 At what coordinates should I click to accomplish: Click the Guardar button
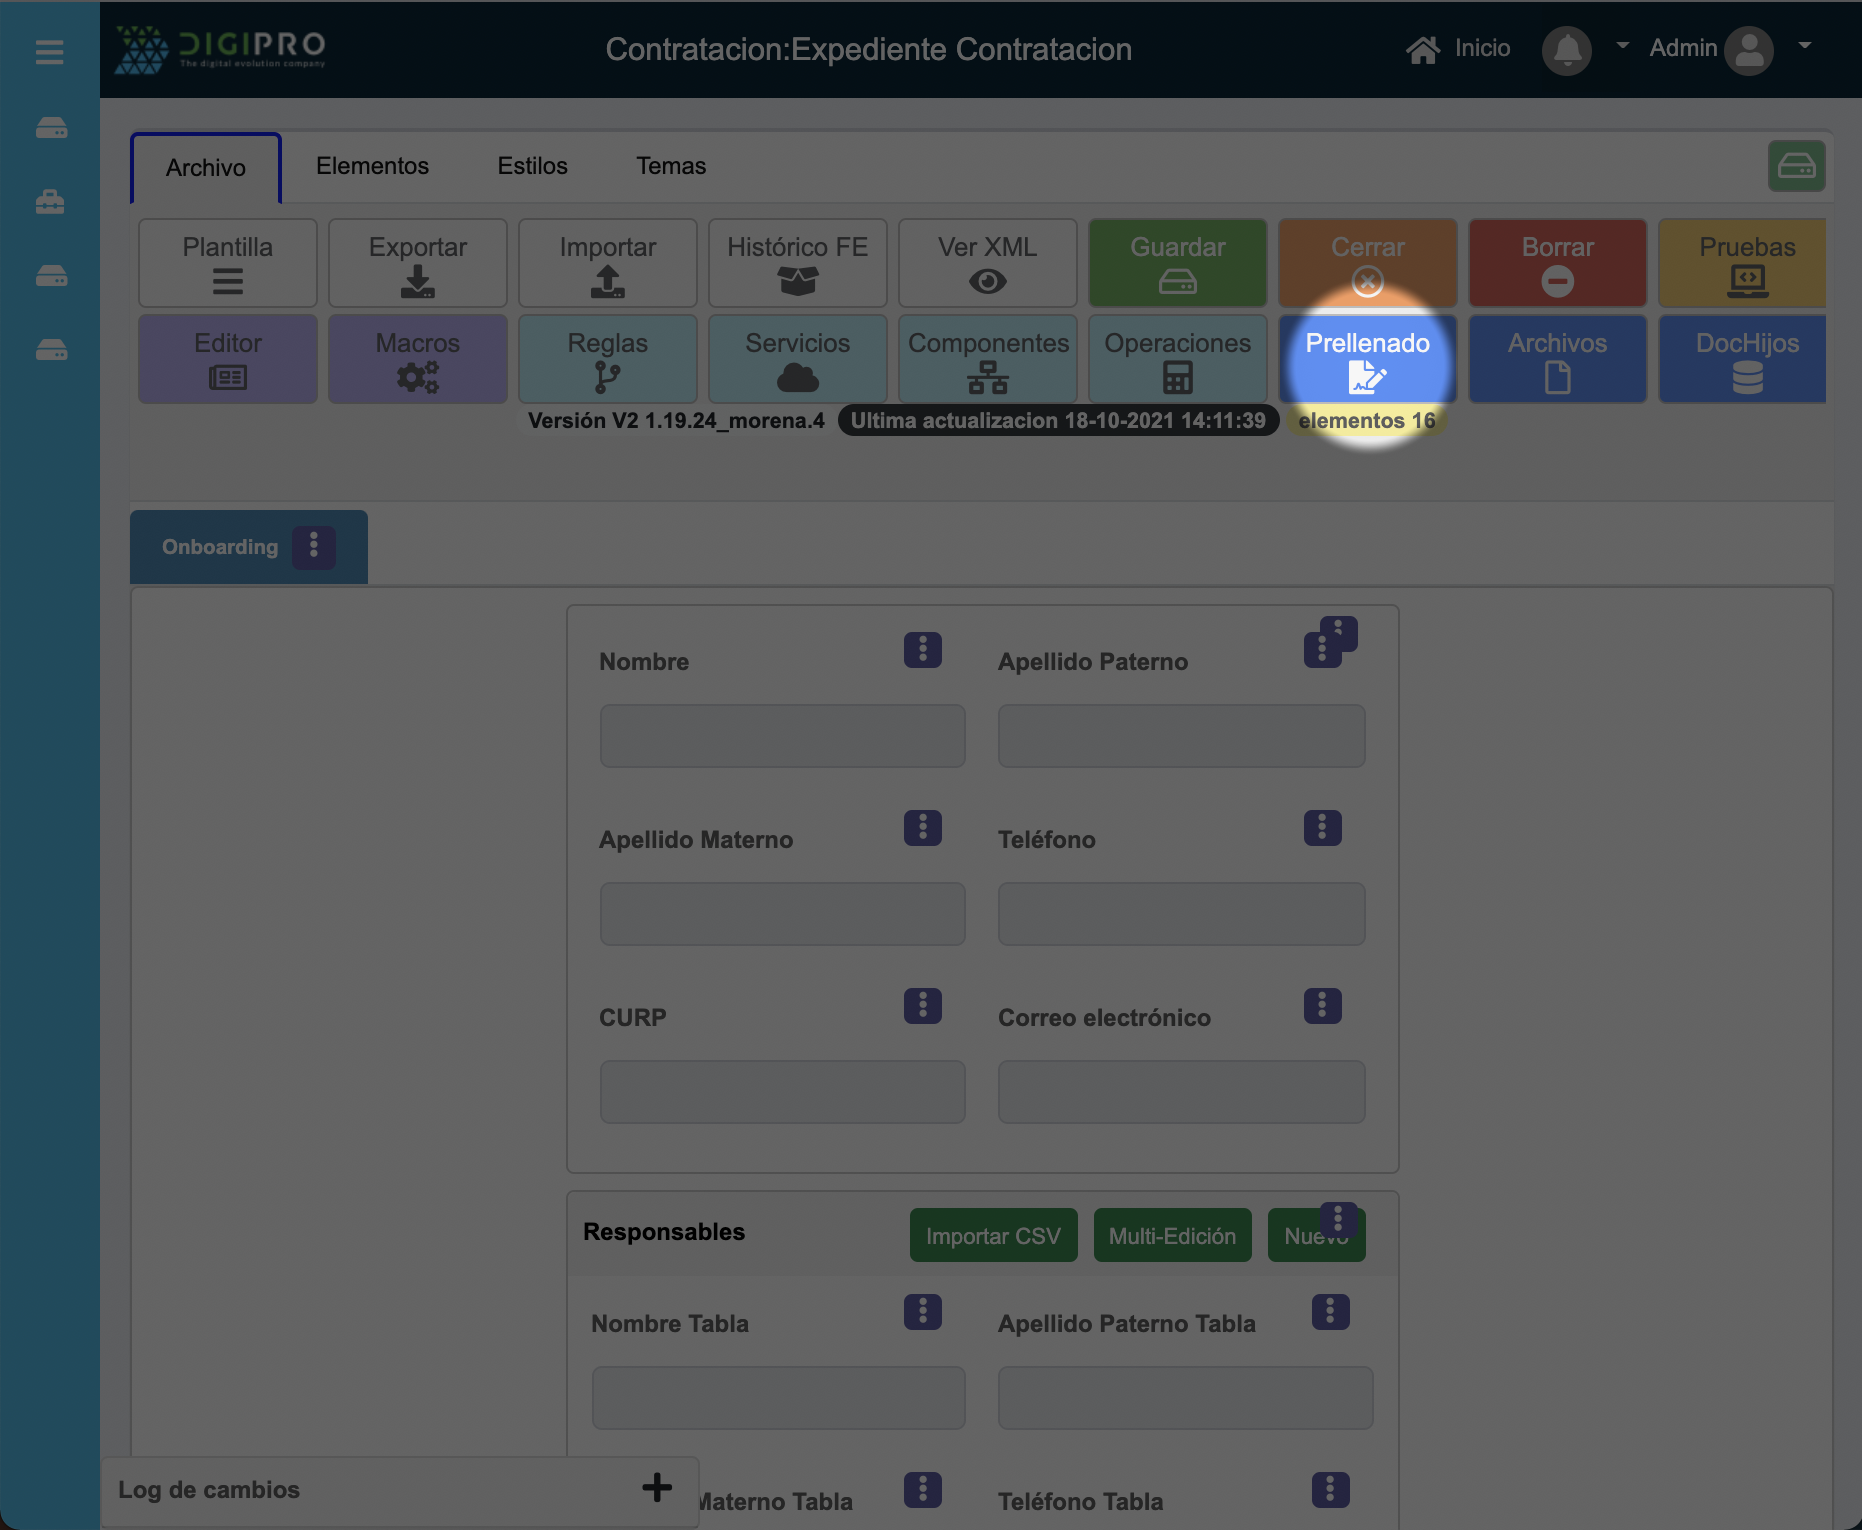pyautogui.click(x=1177, y=263)
